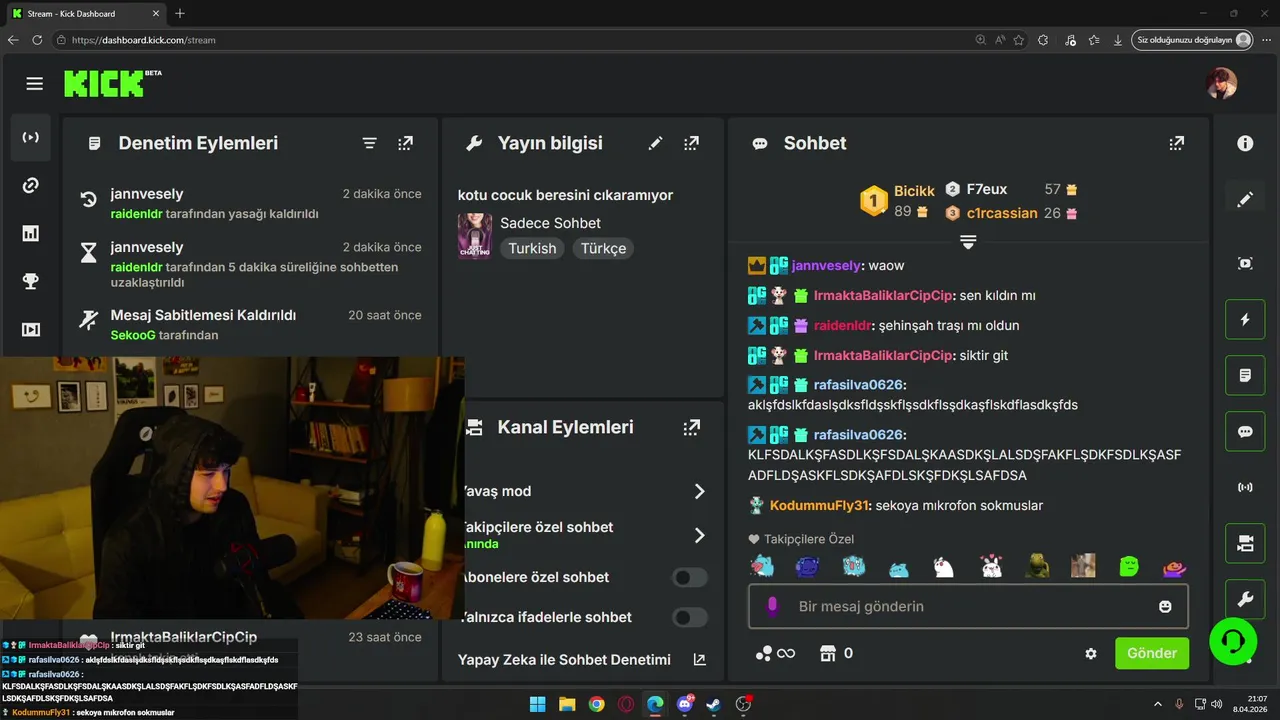The width and height of the screenshot is (1280, 720).
Task: Expand the Yavaş mod option
Action: (x=699, y=491)
